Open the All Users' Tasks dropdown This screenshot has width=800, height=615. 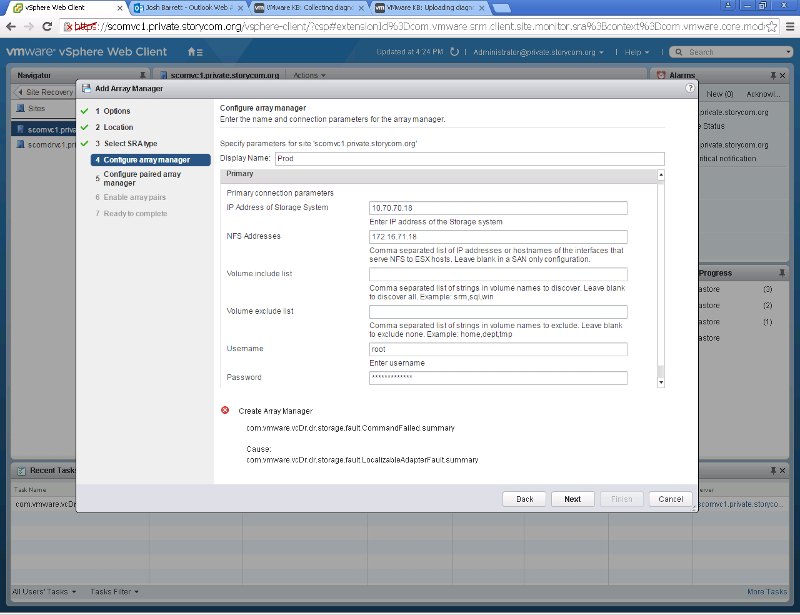(x=44, y=592)
